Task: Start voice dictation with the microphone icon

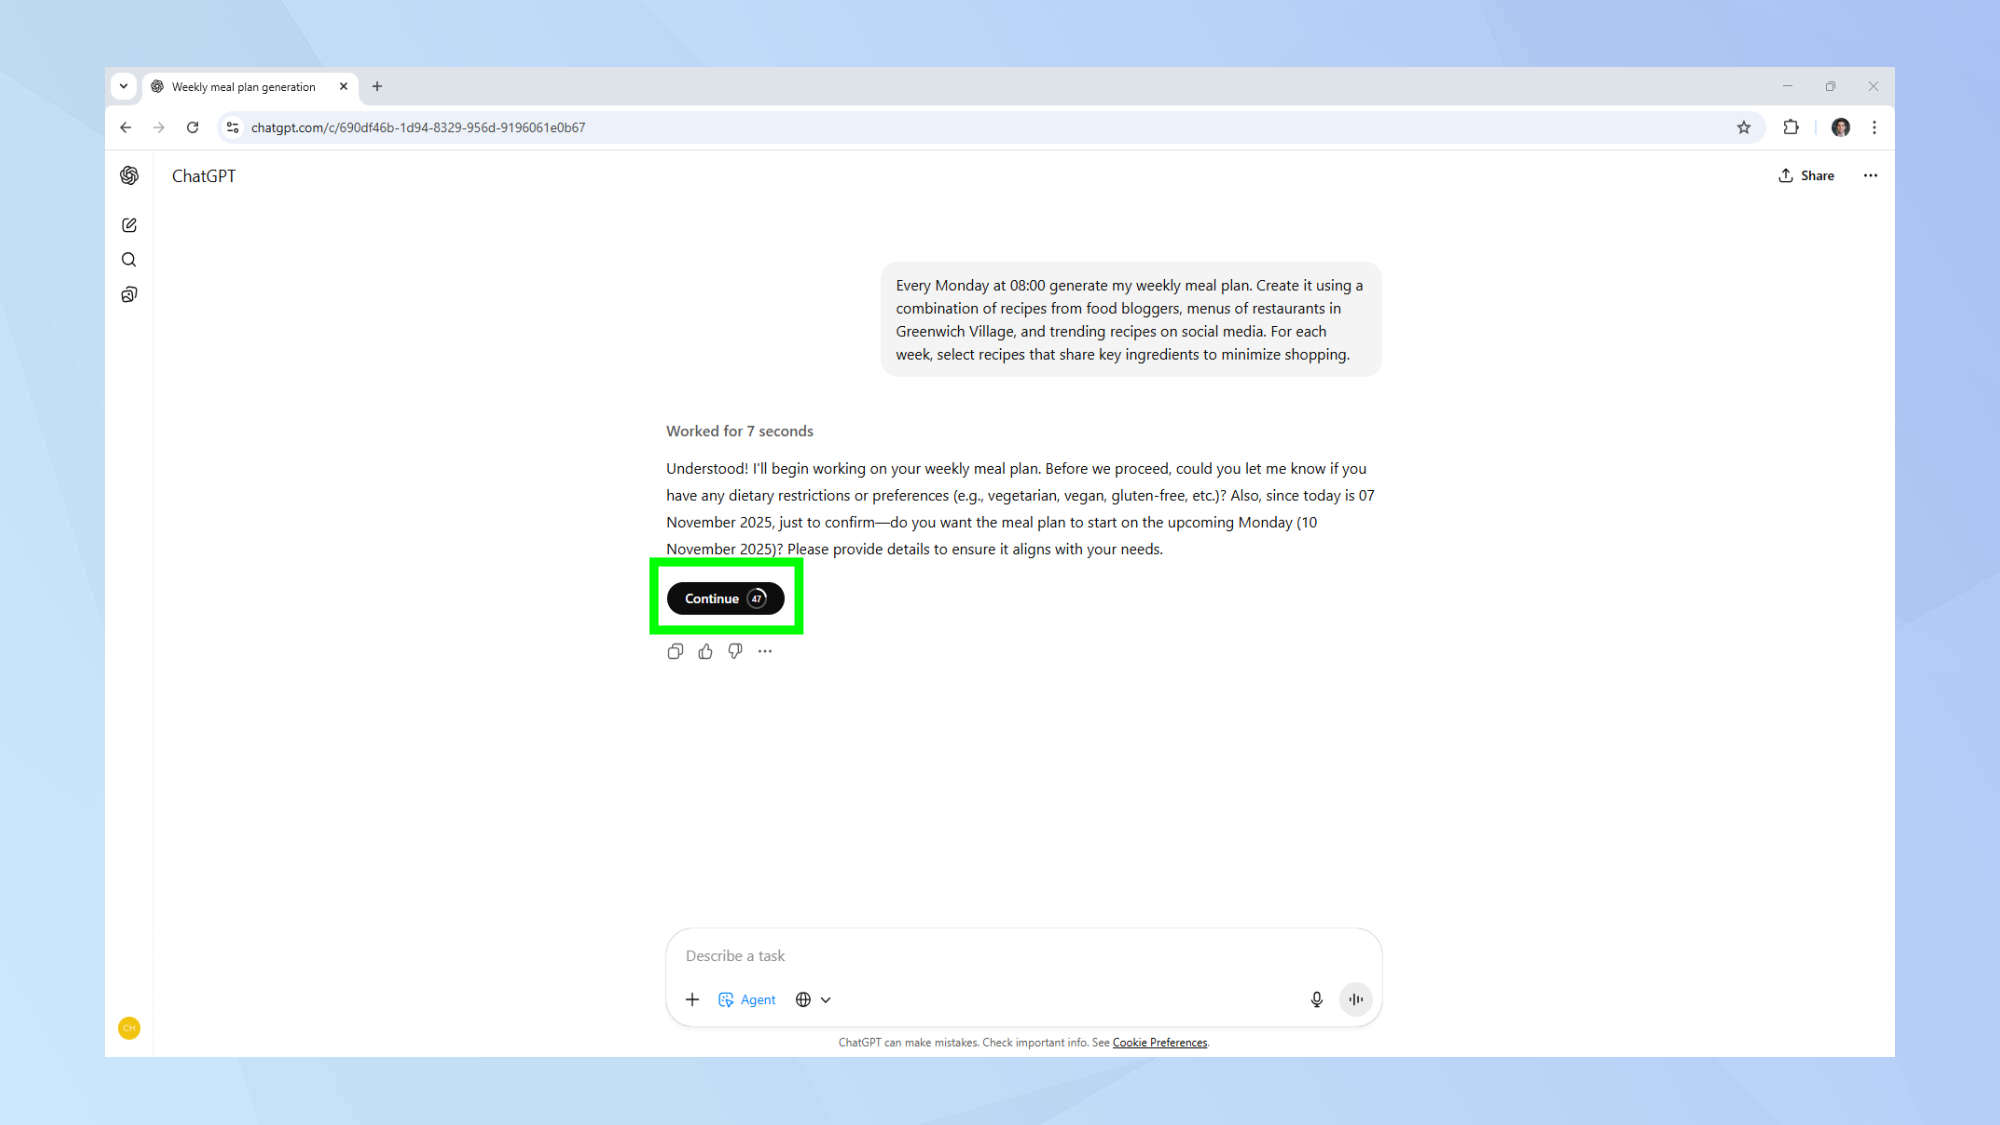Action: [1316, 999]
